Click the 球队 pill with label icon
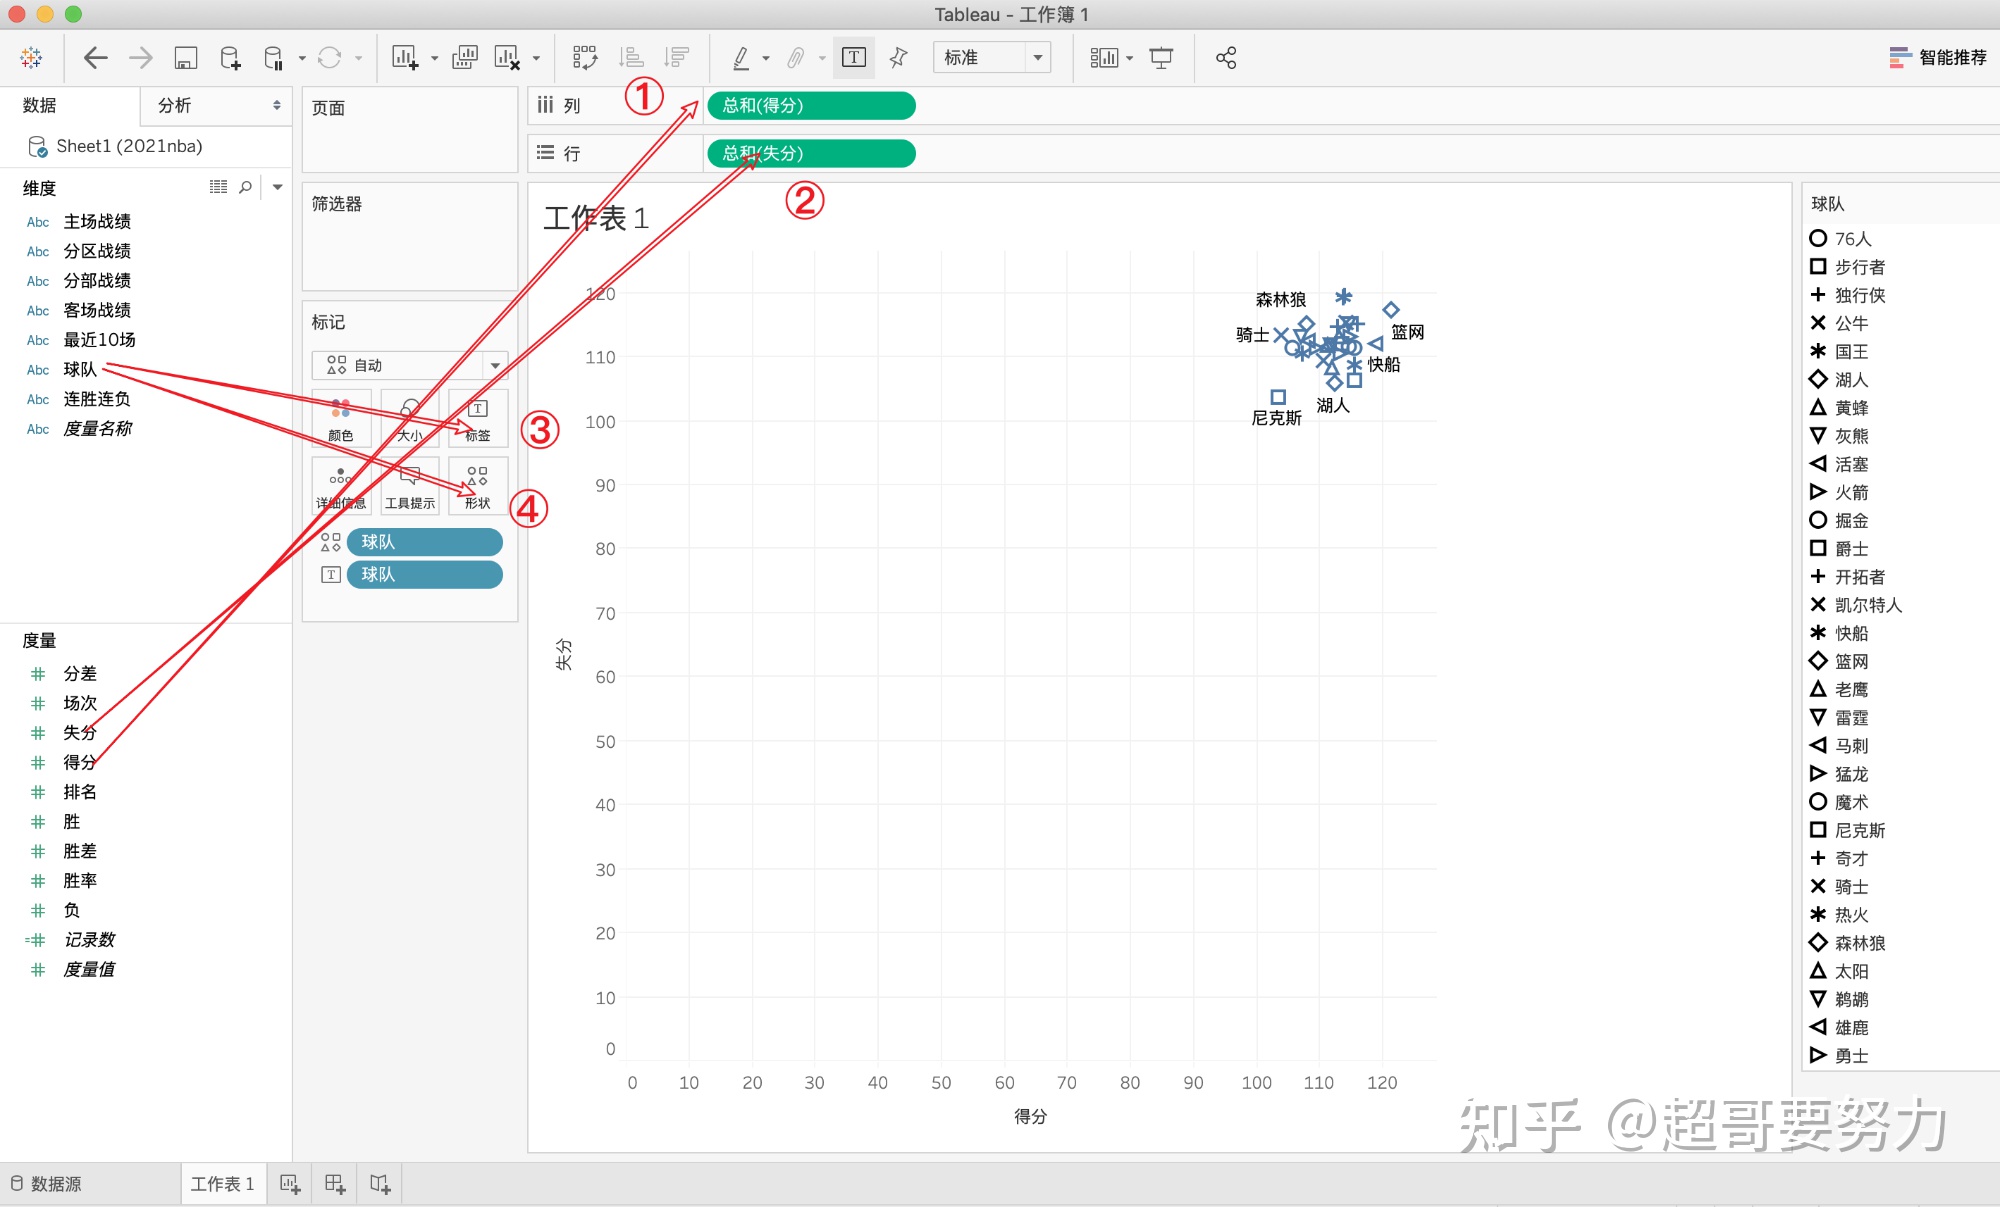 click(424, 575)
